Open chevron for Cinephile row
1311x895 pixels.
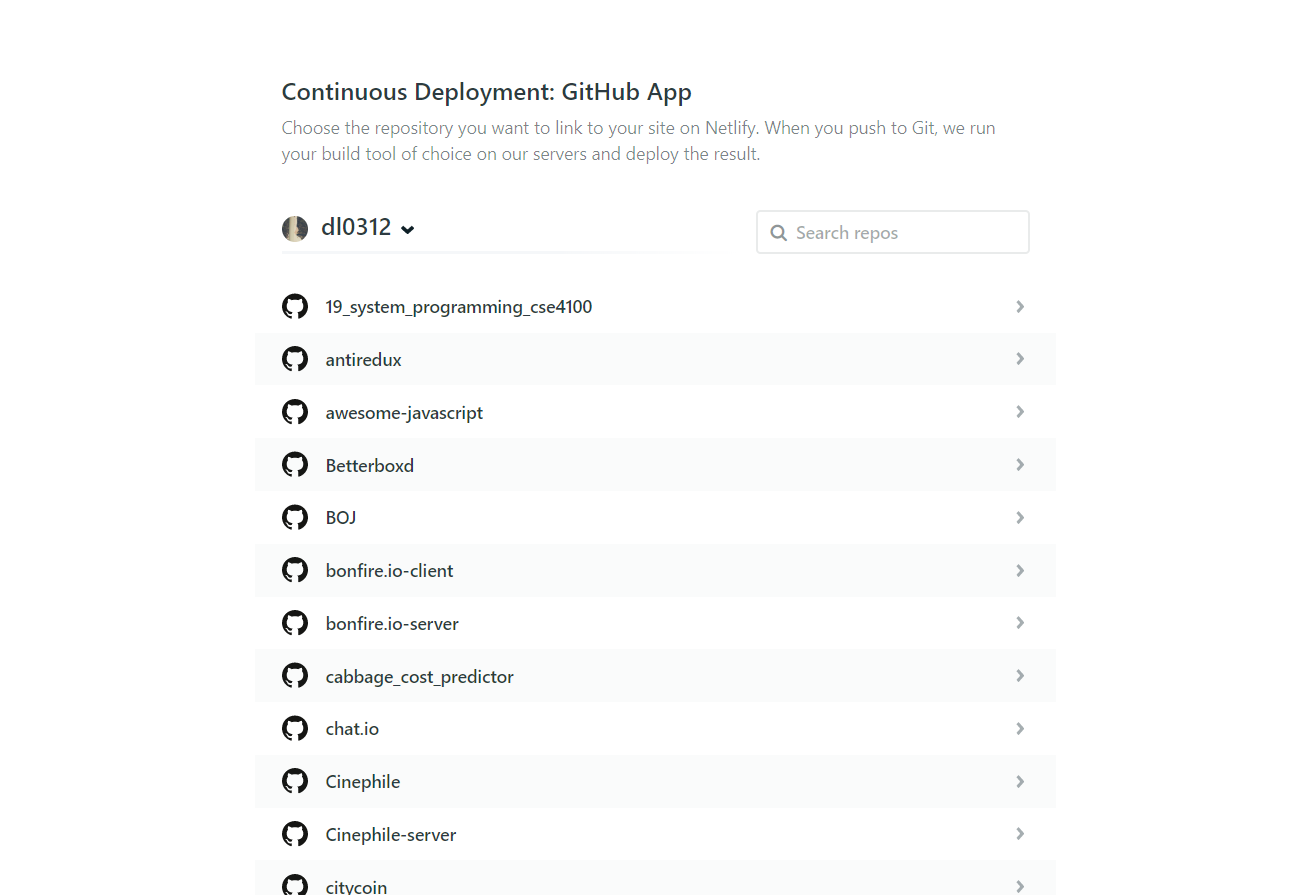1020,781
